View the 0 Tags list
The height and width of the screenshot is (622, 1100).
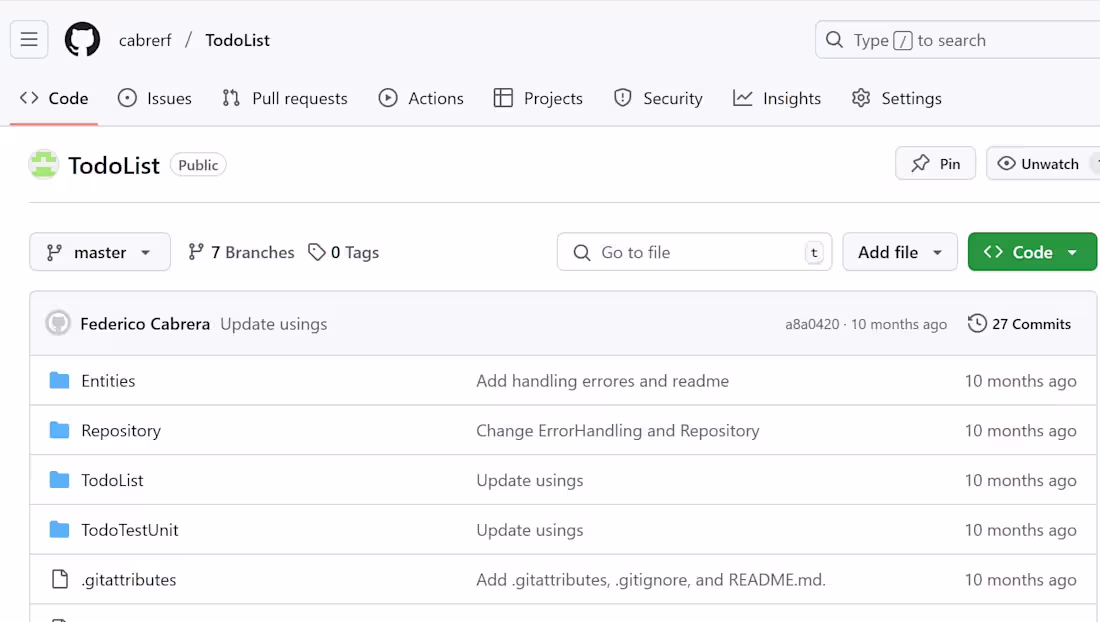[x=344, y=252]
